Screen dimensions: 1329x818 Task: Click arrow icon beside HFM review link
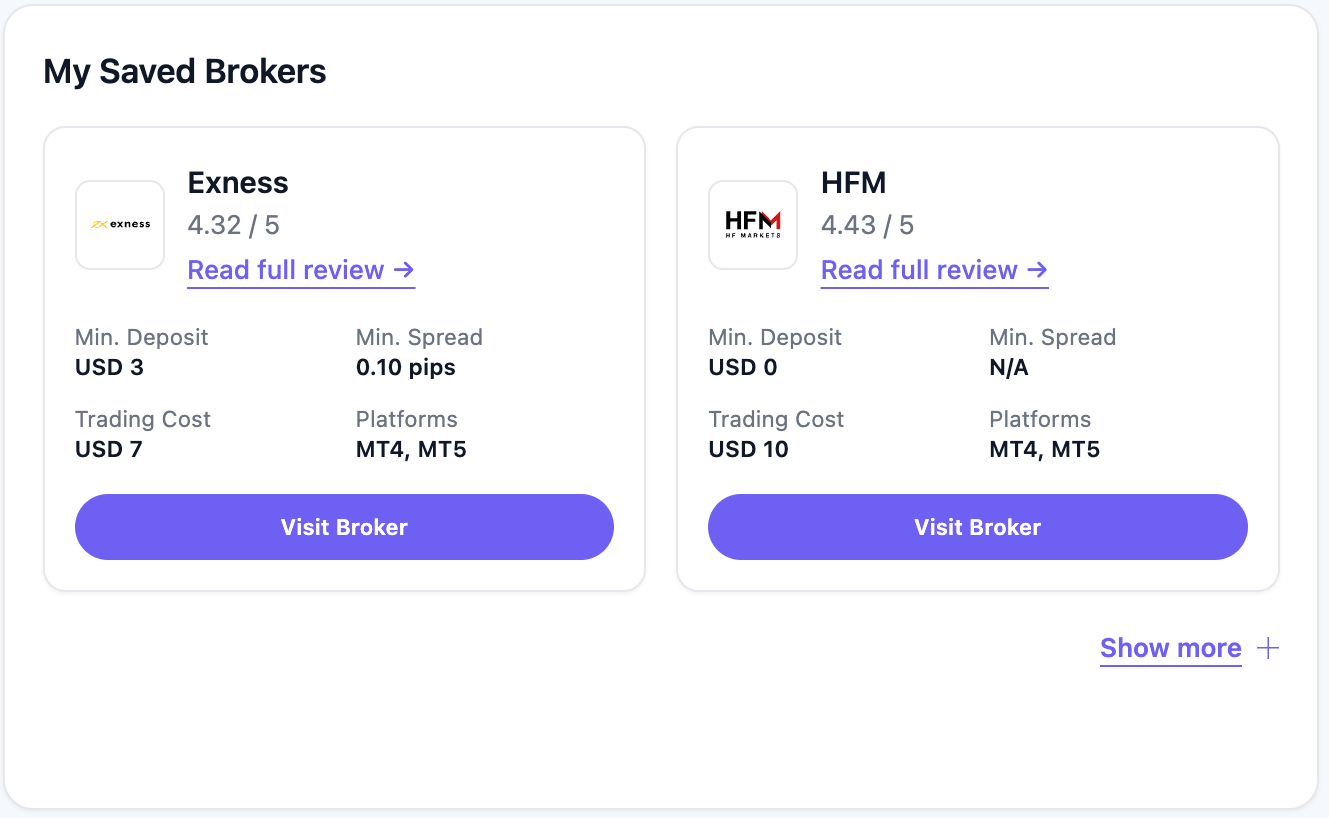click(1038, 270)
